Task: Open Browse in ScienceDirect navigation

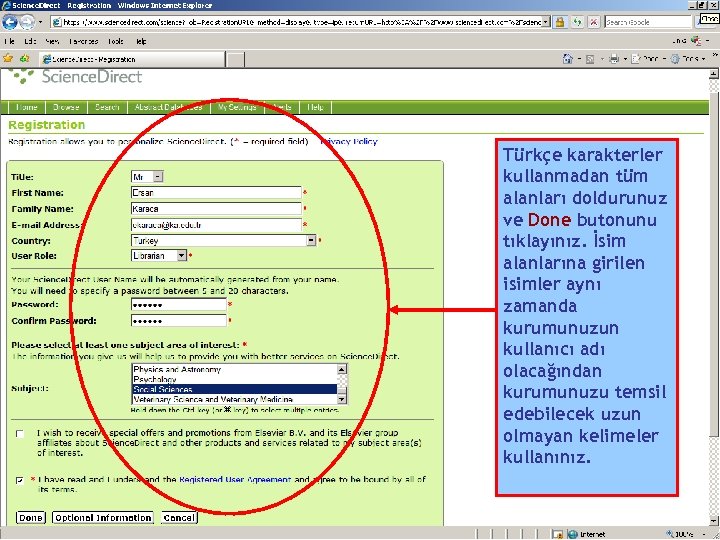Action: (x=66, y=107)
